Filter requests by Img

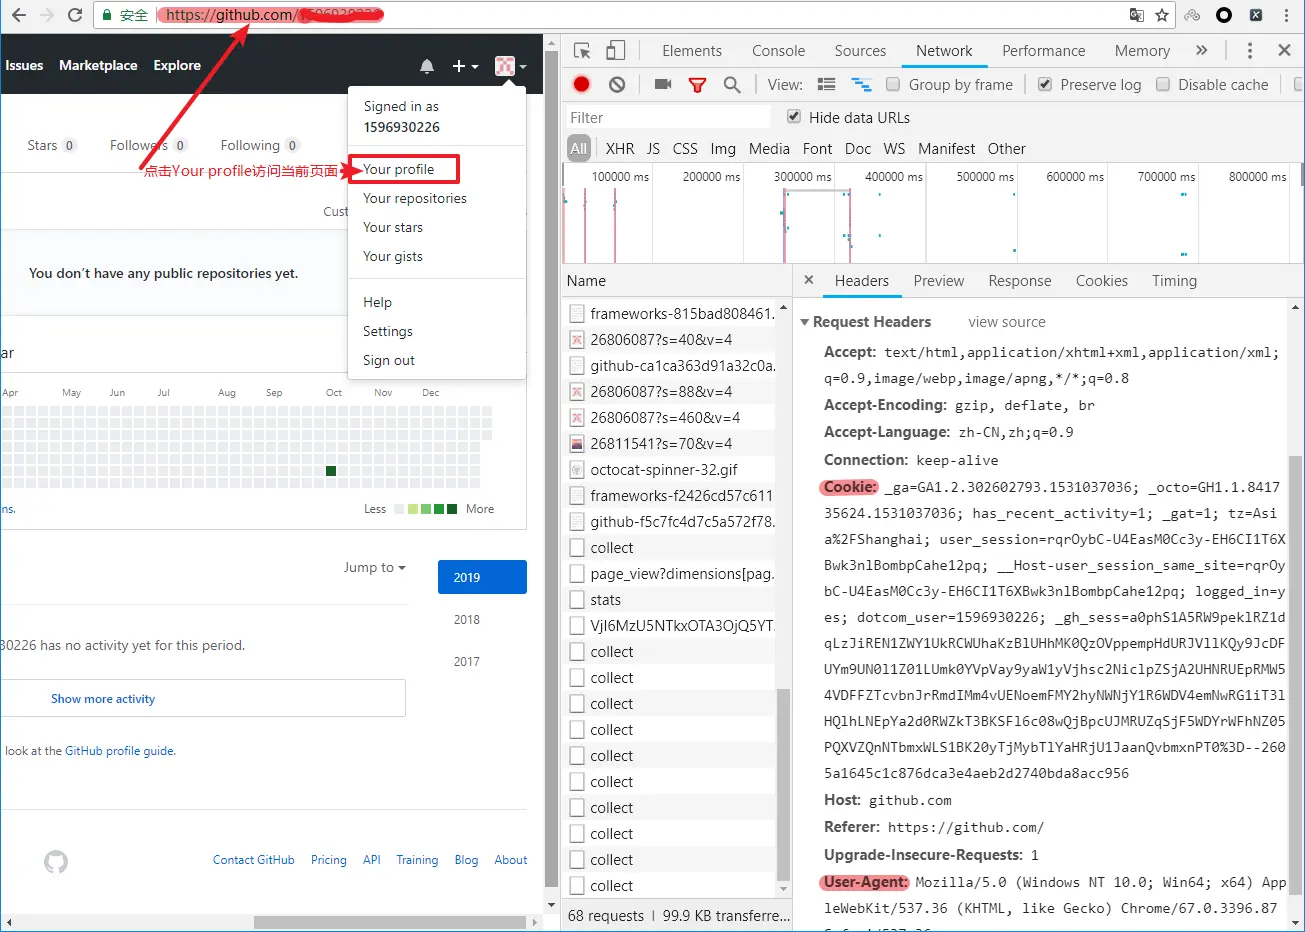[723, 149]
